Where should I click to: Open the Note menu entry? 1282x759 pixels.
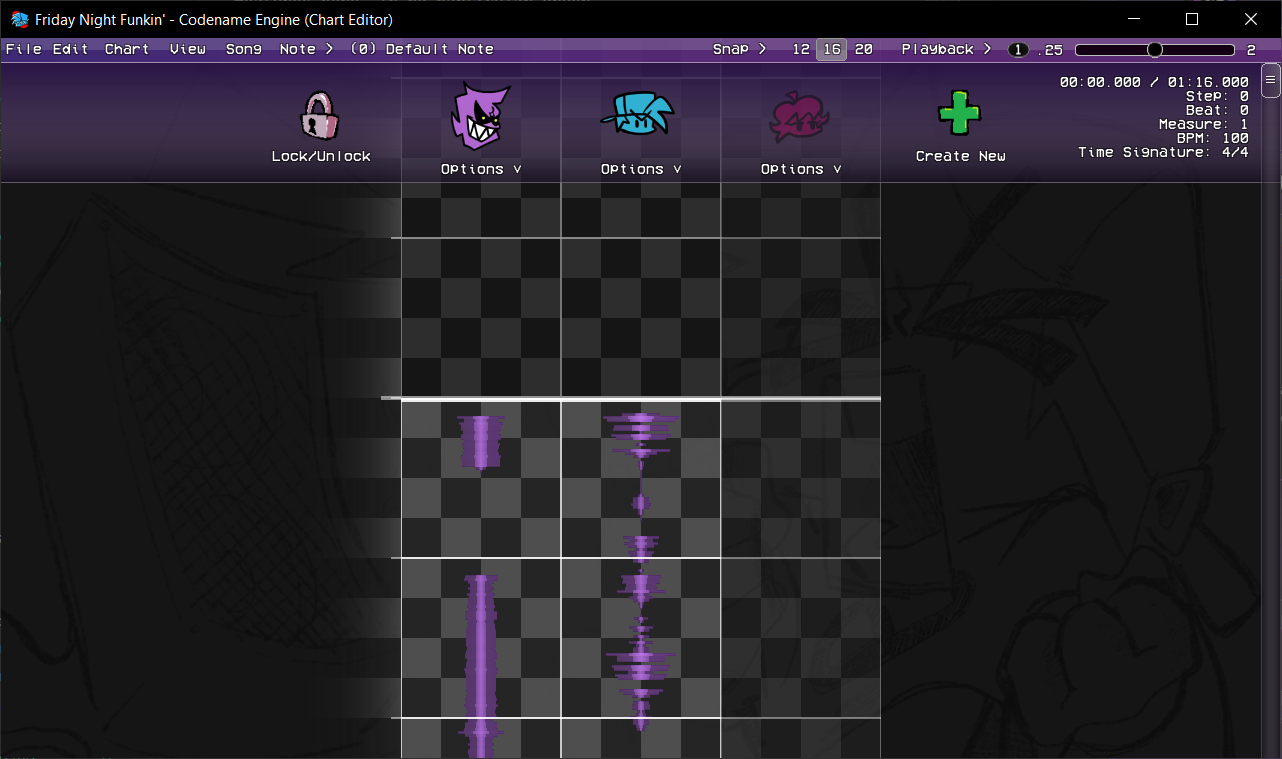click(296, 48)
